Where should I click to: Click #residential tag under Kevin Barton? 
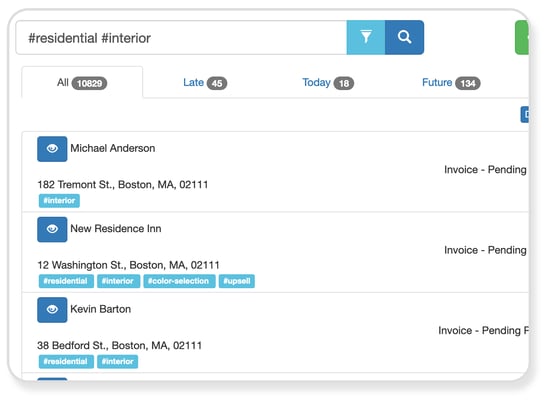click(66, 361)
